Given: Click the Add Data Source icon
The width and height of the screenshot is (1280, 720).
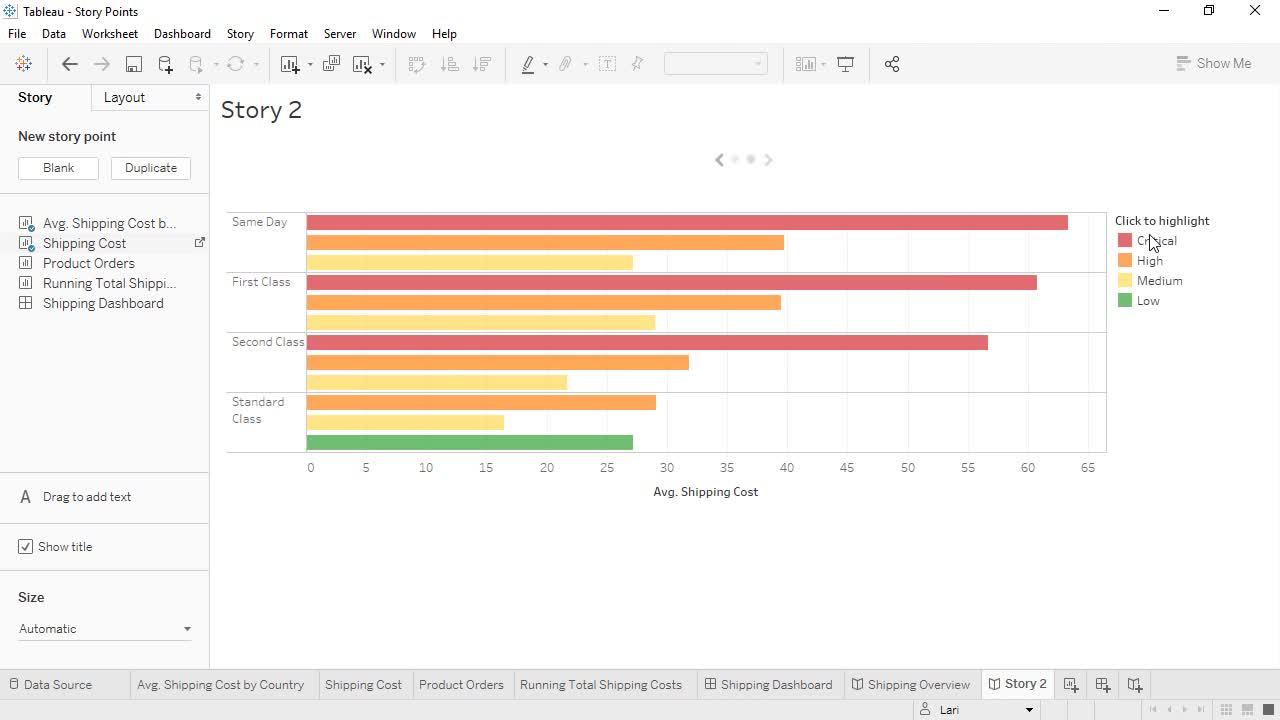Looking at the screenshot, I should click(165, 64).
